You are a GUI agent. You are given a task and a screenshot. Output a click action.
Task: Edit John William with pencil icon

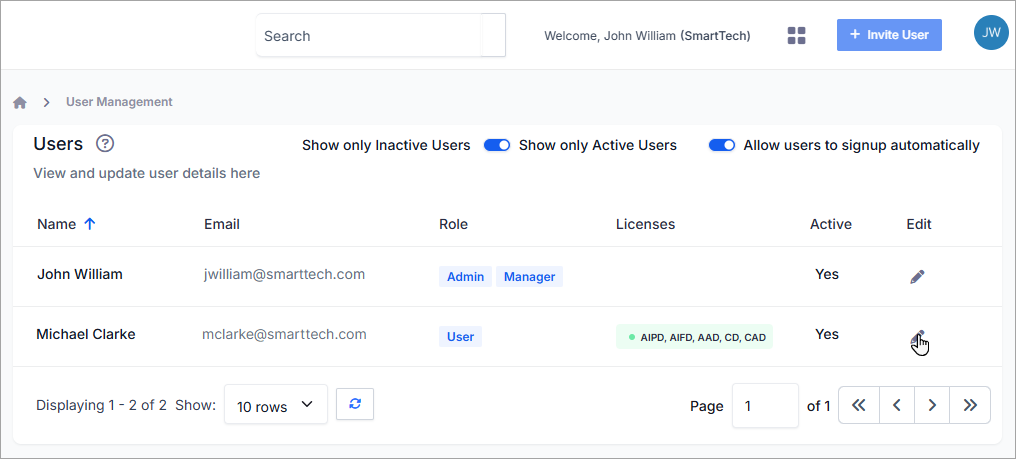pyautogui.click(x=917, y=277)
